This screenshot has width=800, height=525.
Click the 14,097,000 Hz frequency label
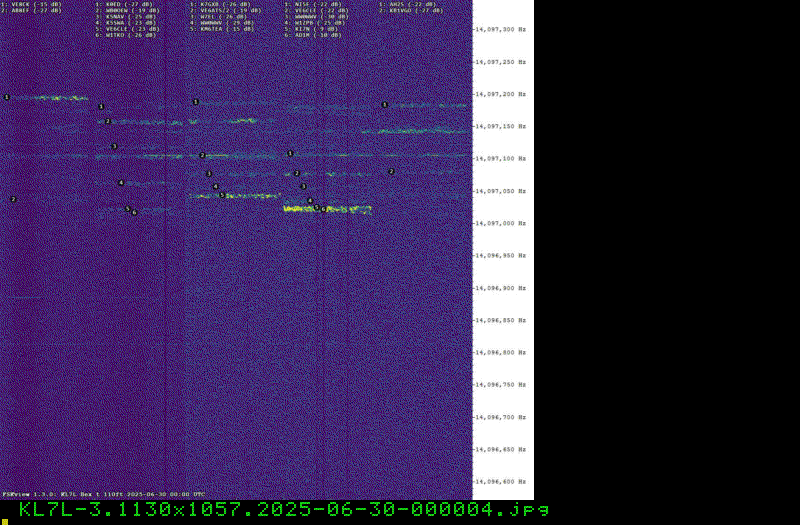coord(501,223)
